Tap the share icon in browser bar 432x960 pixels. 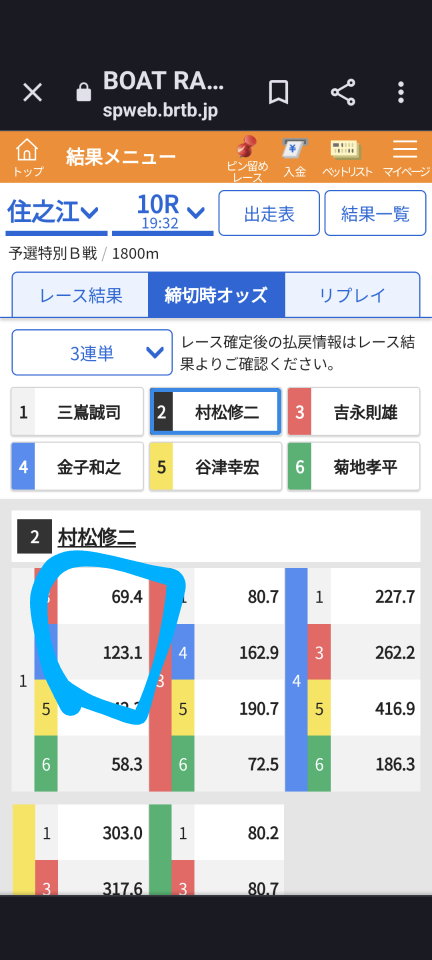click(343, 93)
